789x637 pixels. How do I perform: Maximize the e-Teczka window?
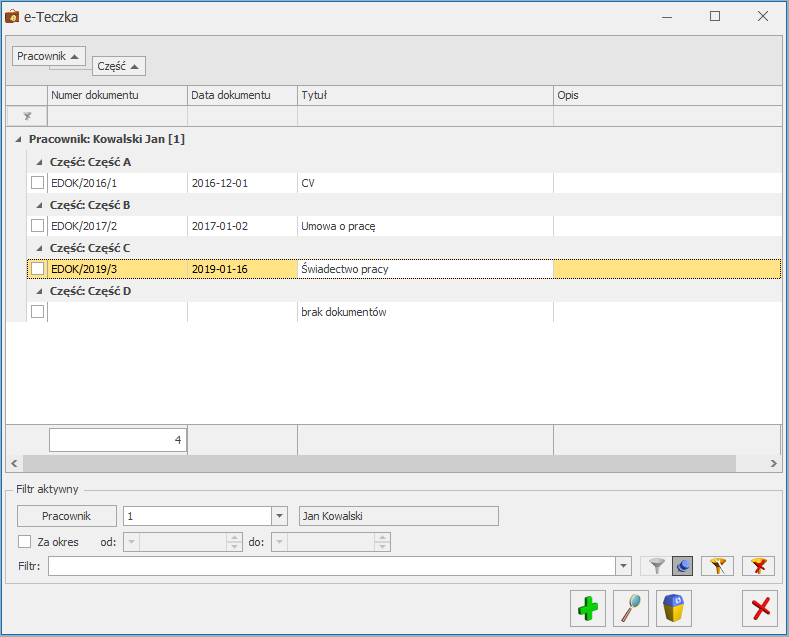click(x=715, y=17)
